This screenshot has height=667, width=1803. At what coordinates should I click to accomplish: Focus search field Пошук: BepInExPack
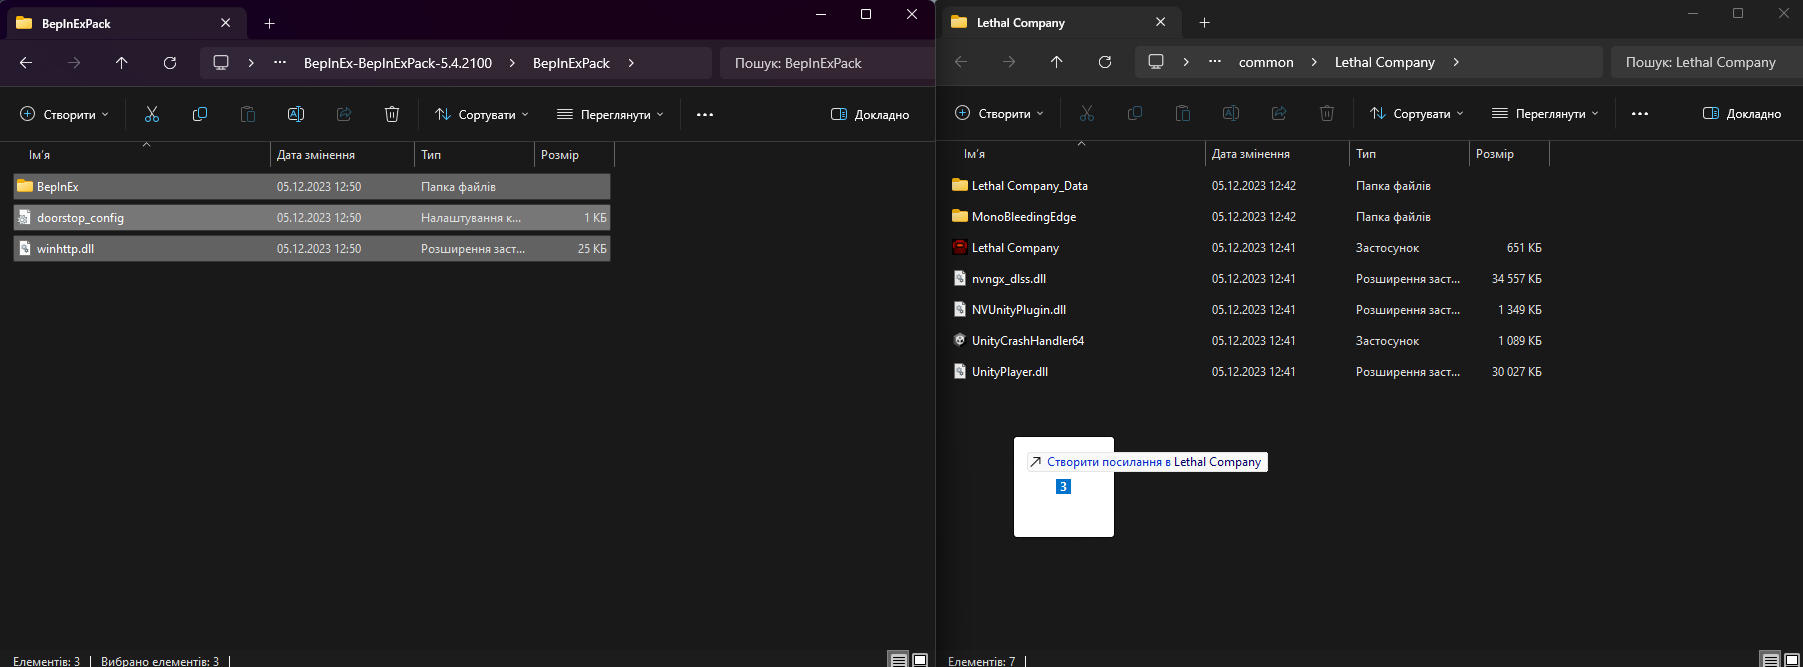(826, 63)
